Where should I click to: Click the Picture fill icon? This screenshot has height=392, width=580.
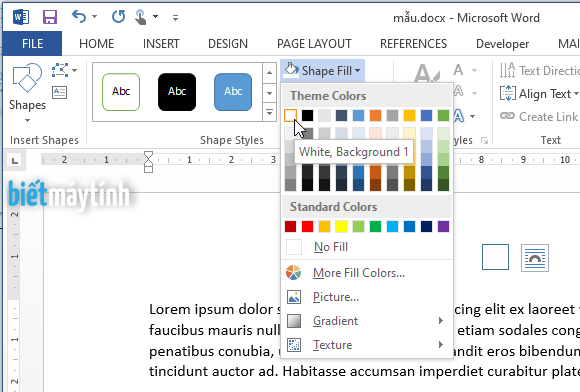pos(294,297)
